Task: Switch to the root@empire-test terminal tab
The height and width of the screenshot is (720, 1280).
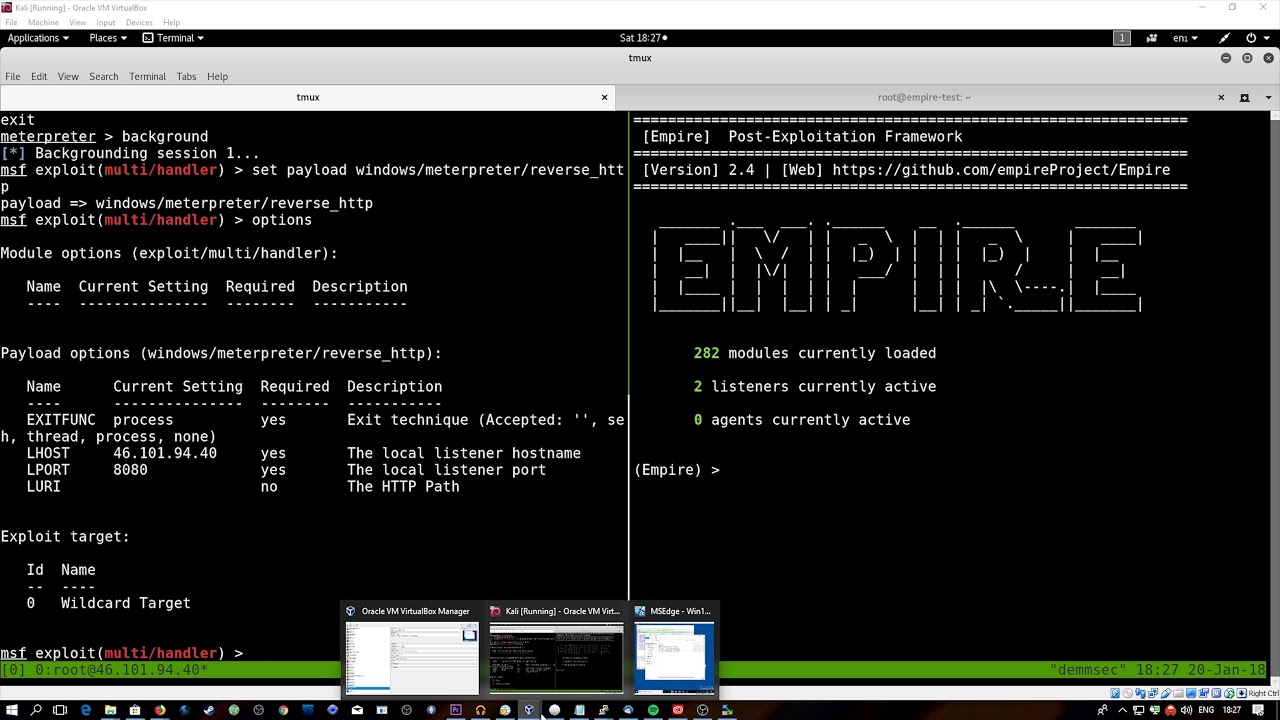Action: (x=924, y=97)
